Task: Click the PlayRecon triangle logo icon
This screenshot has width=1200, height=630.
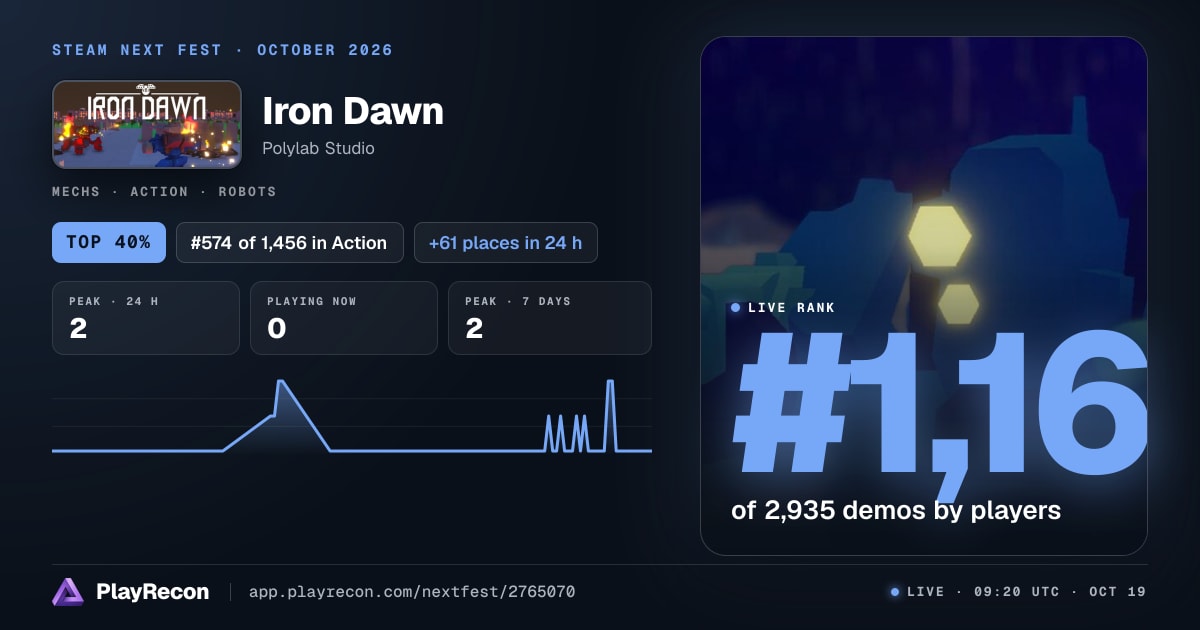Action: click(68, 592)
